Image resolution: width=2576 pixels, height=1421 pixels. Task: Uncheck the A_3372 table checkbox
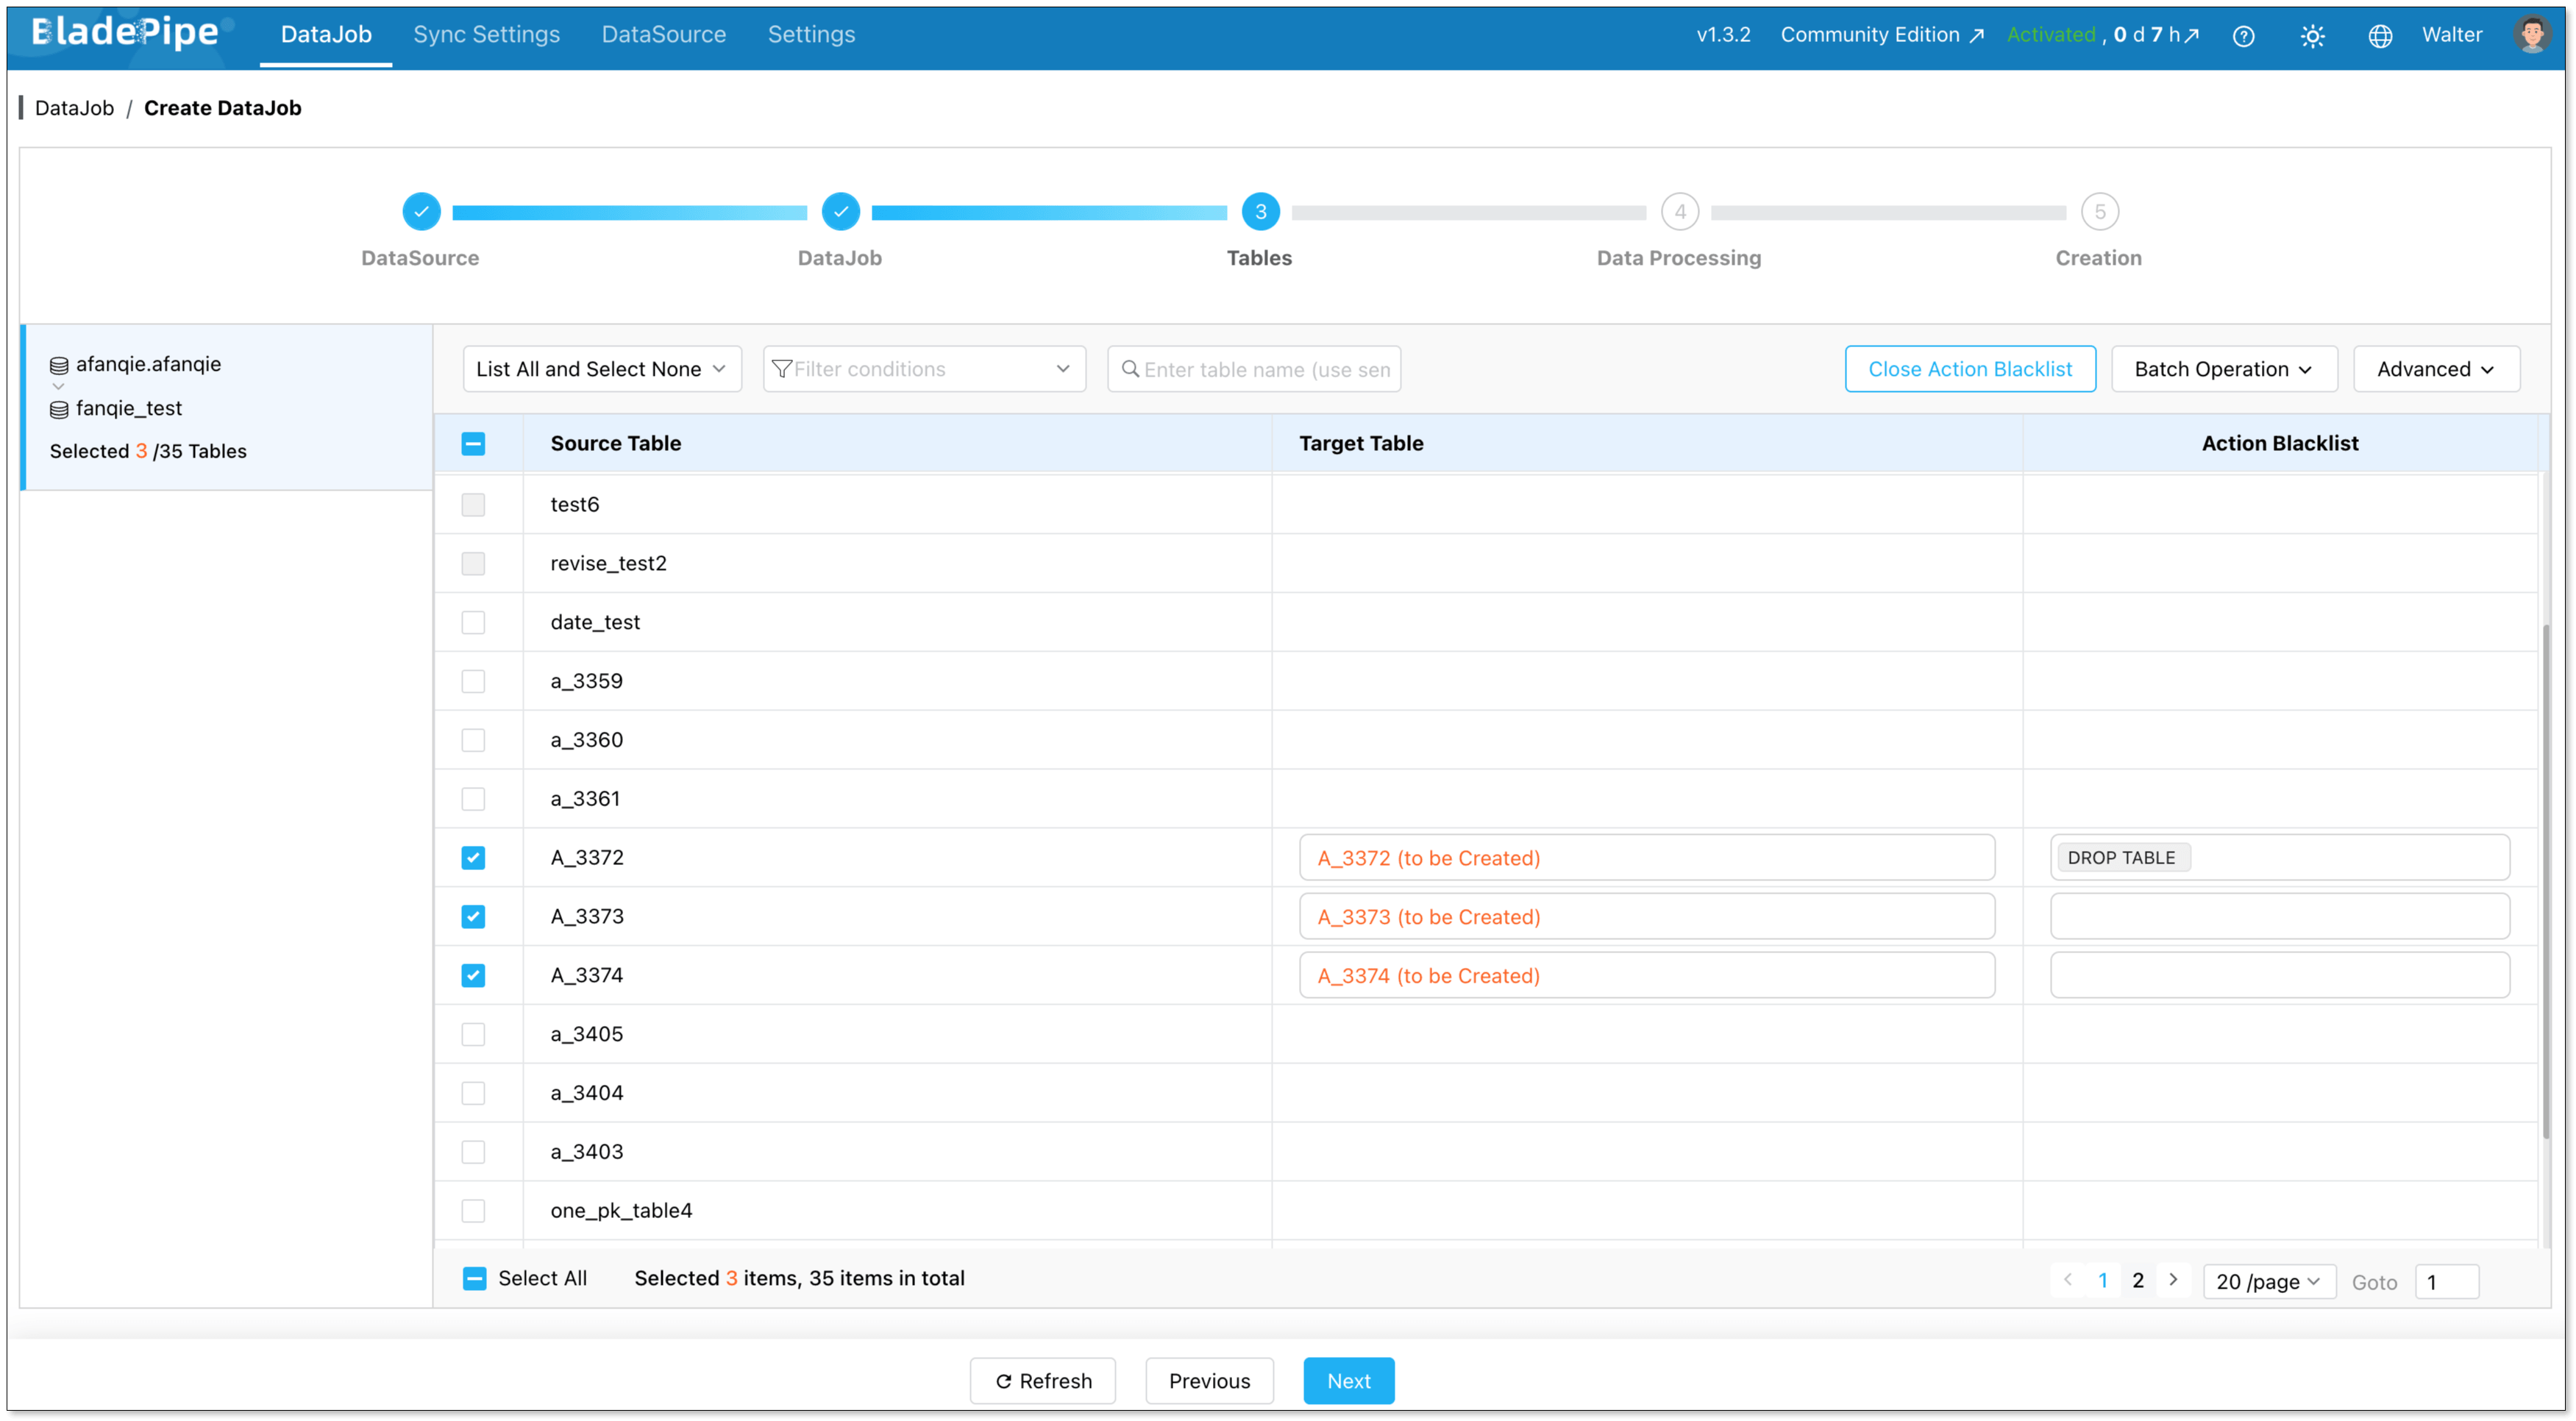click(473, 858)
